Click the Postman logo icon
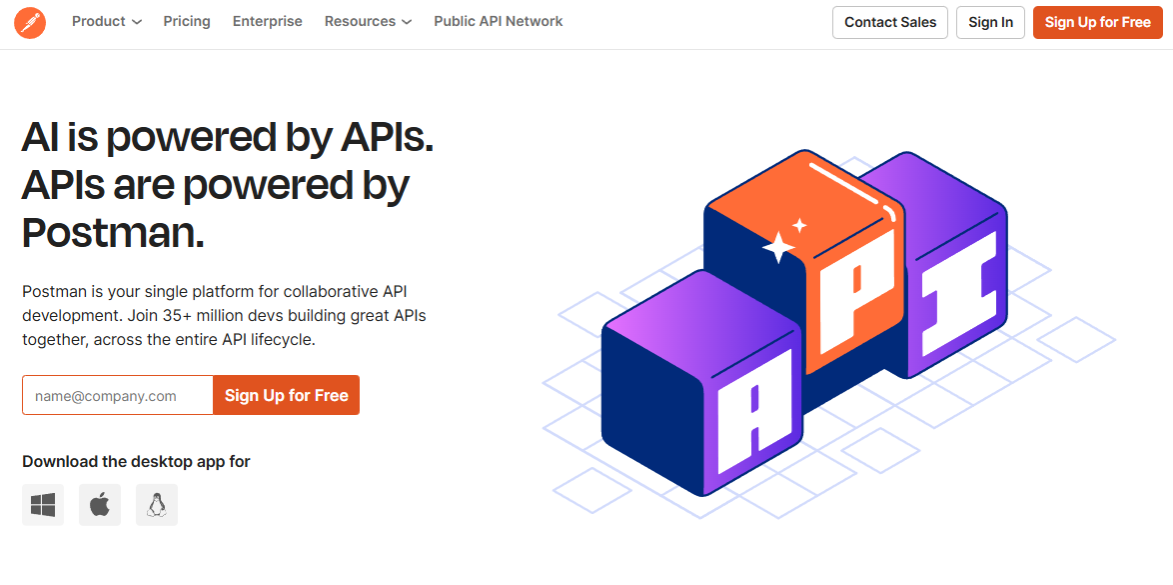1173x585 pixels. pos(30,22)
